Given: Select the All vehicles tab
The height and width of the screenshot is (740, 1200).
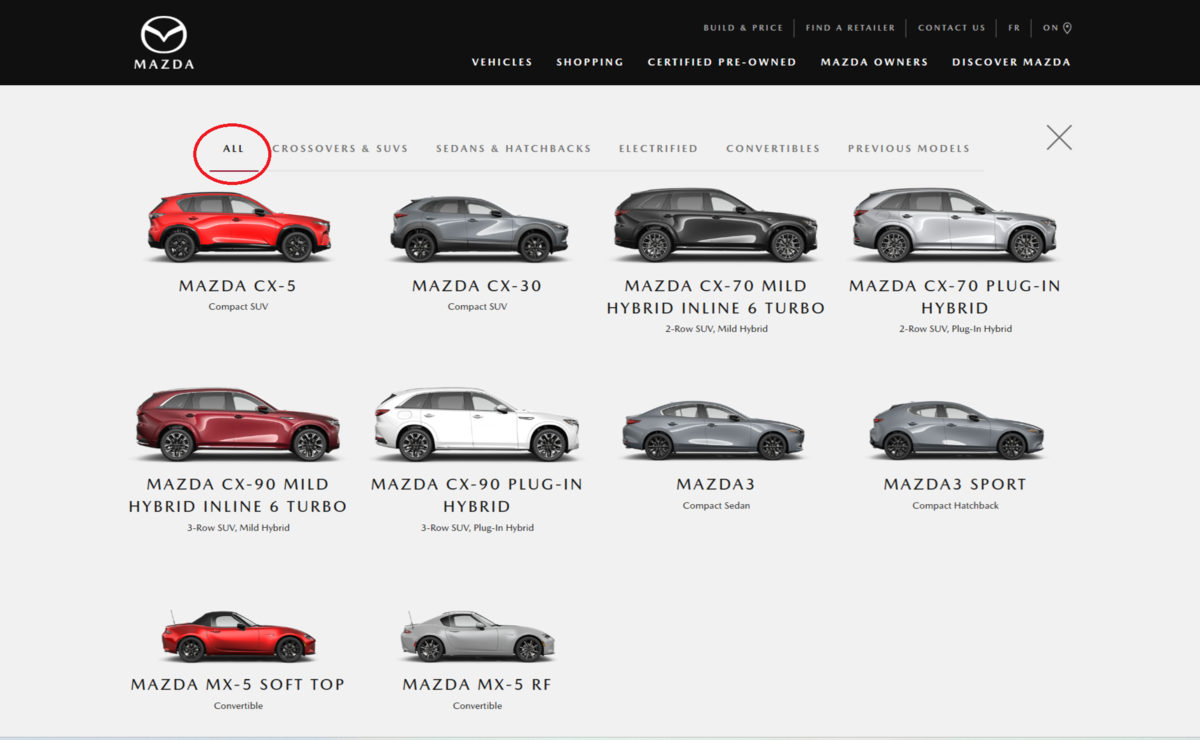Looking at the screenshot, I should coord(233,149).
